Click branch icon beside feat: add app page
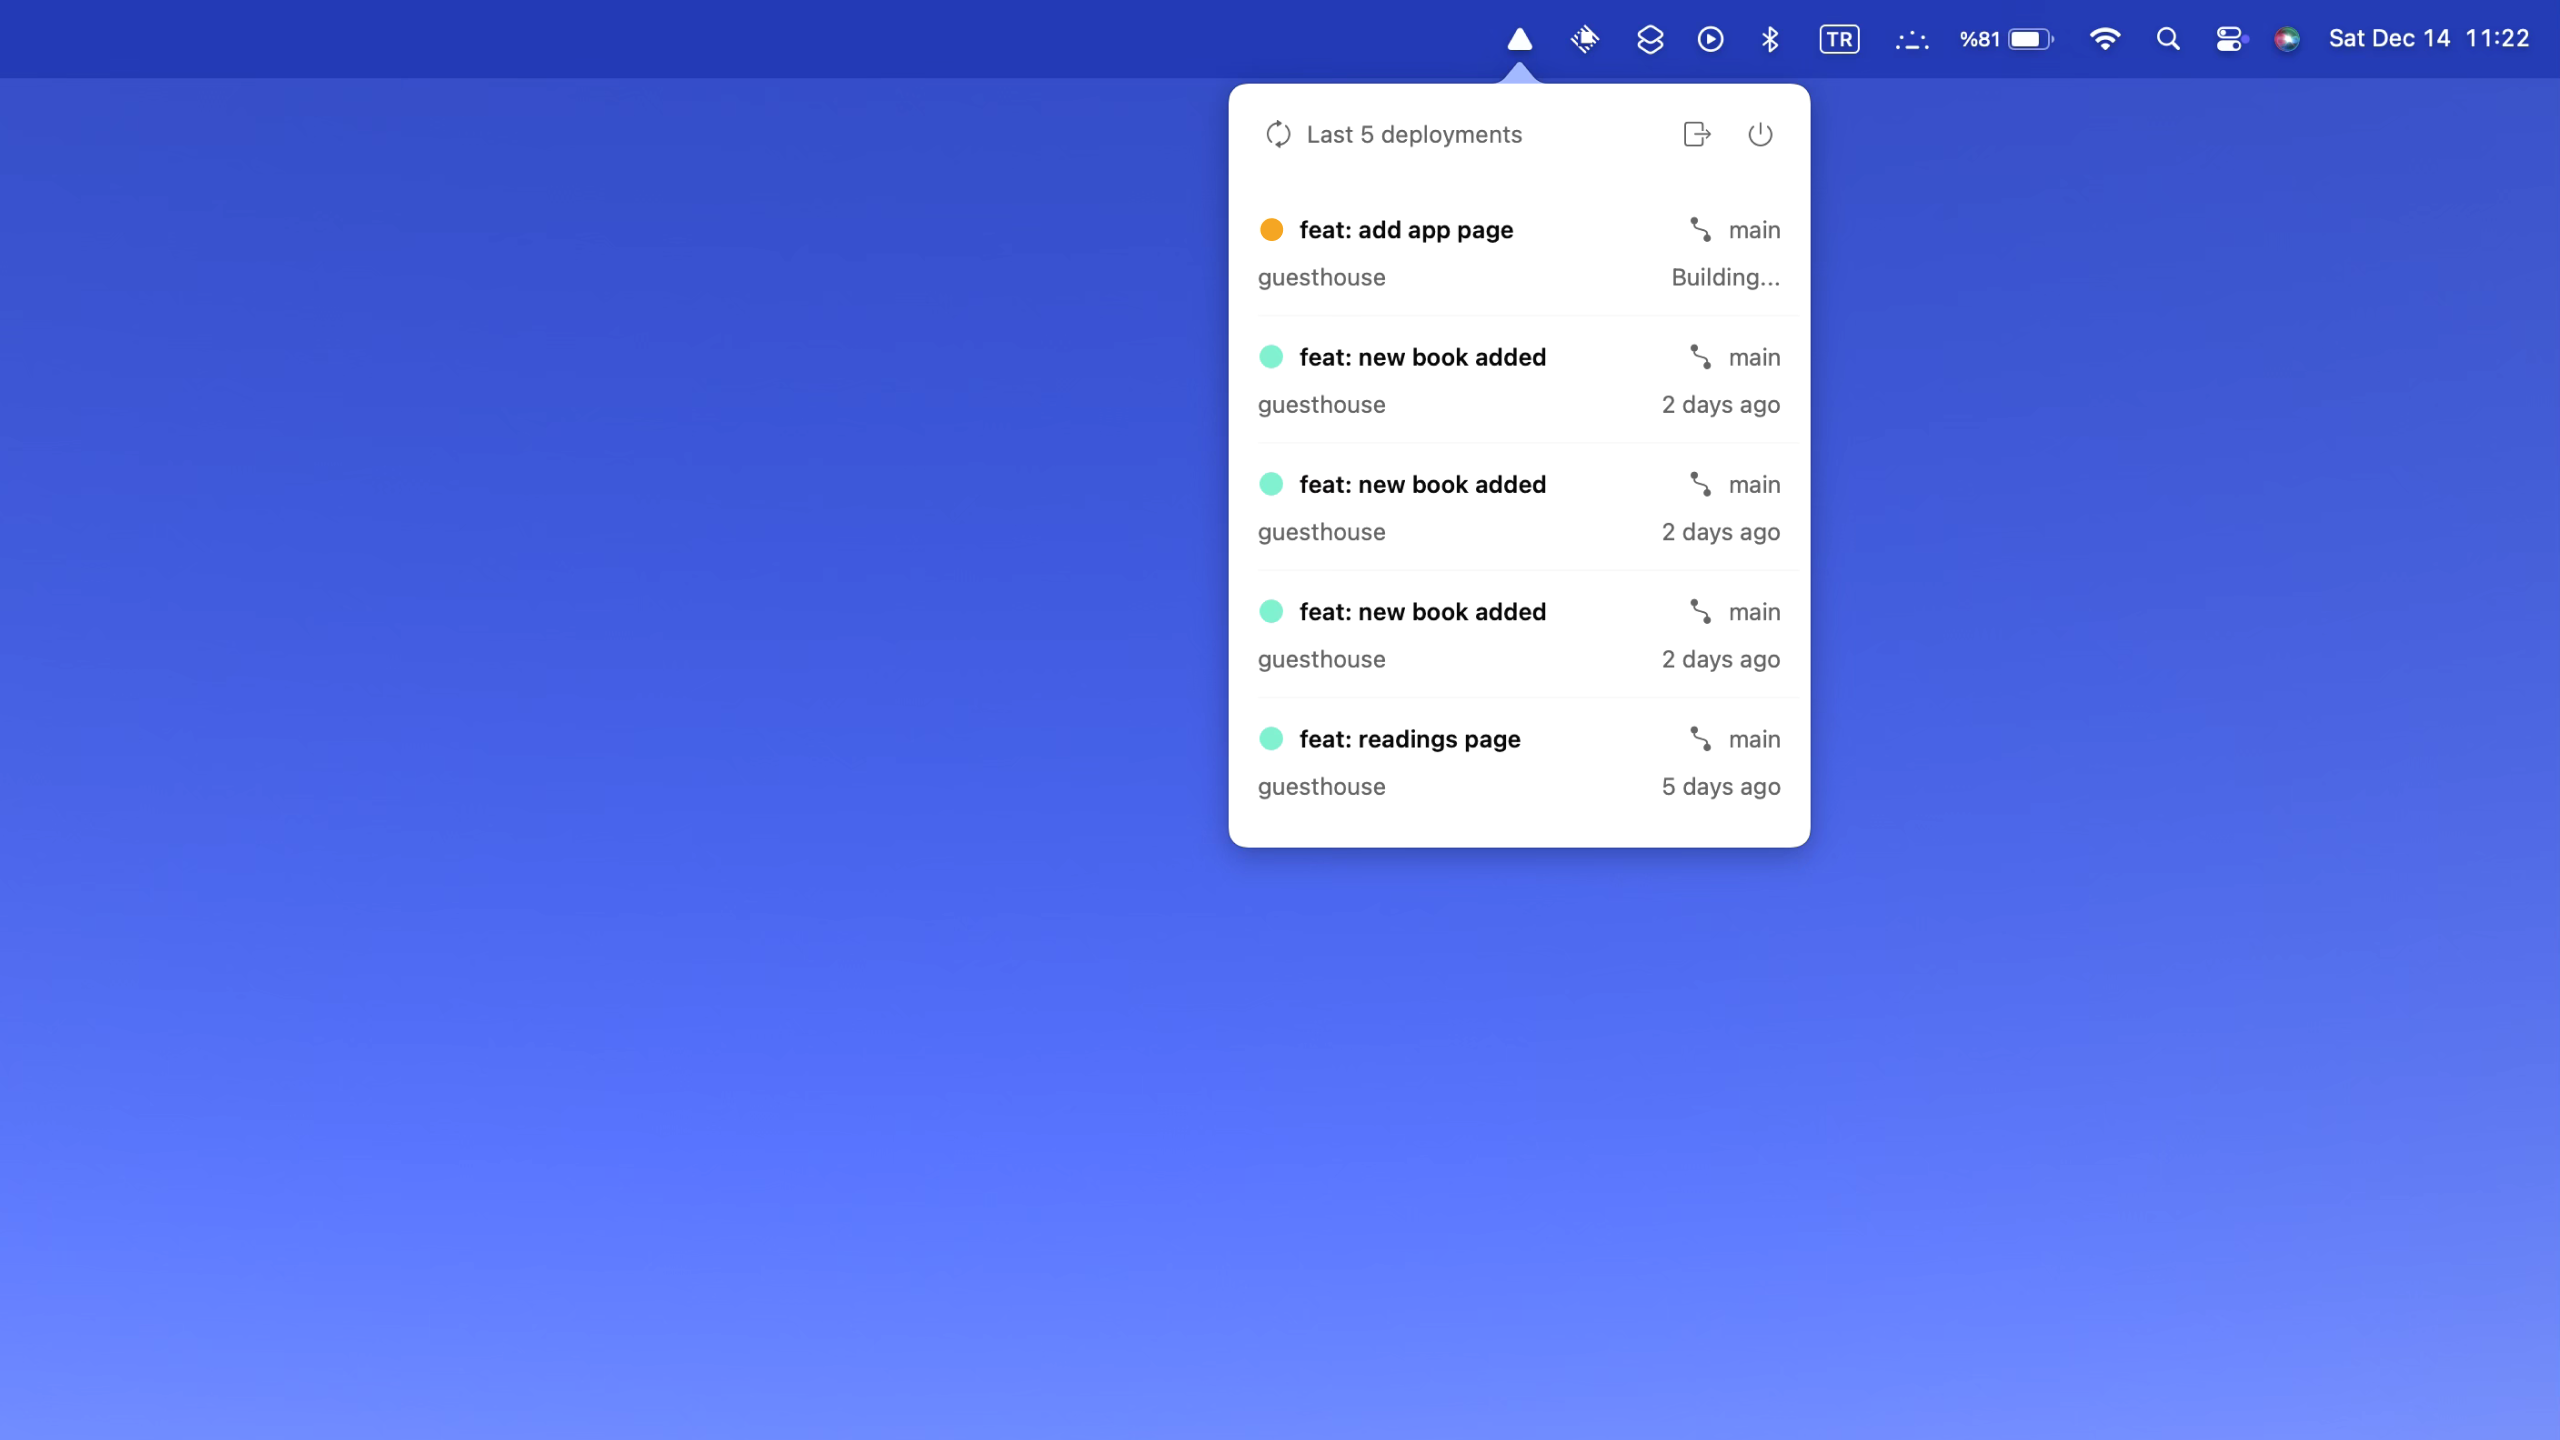 pyautogui.click(x=1700, y=230)
